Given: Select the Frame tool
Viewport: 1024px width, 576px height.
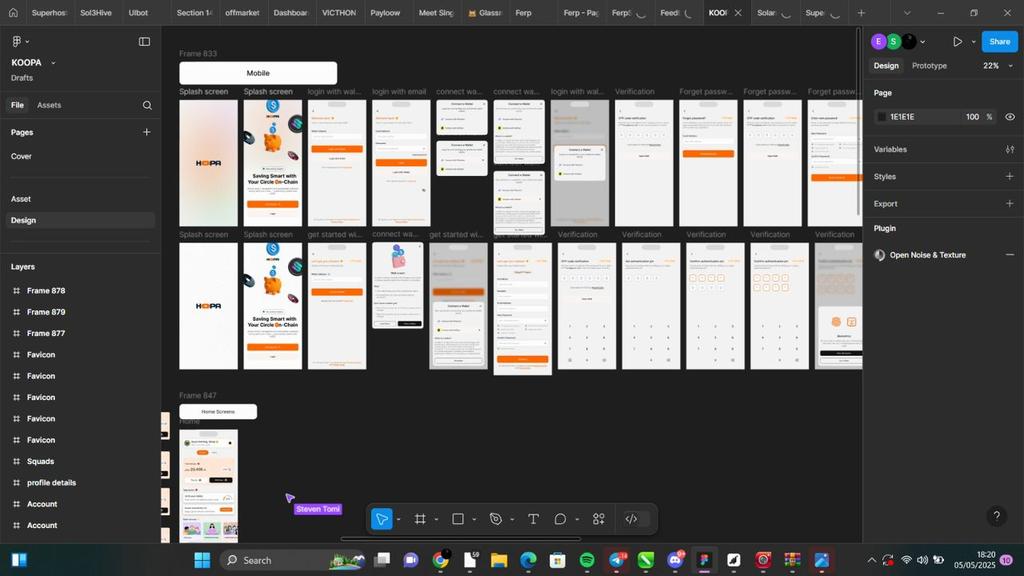Looking at the screenshot, I should (x=420, y=519).
